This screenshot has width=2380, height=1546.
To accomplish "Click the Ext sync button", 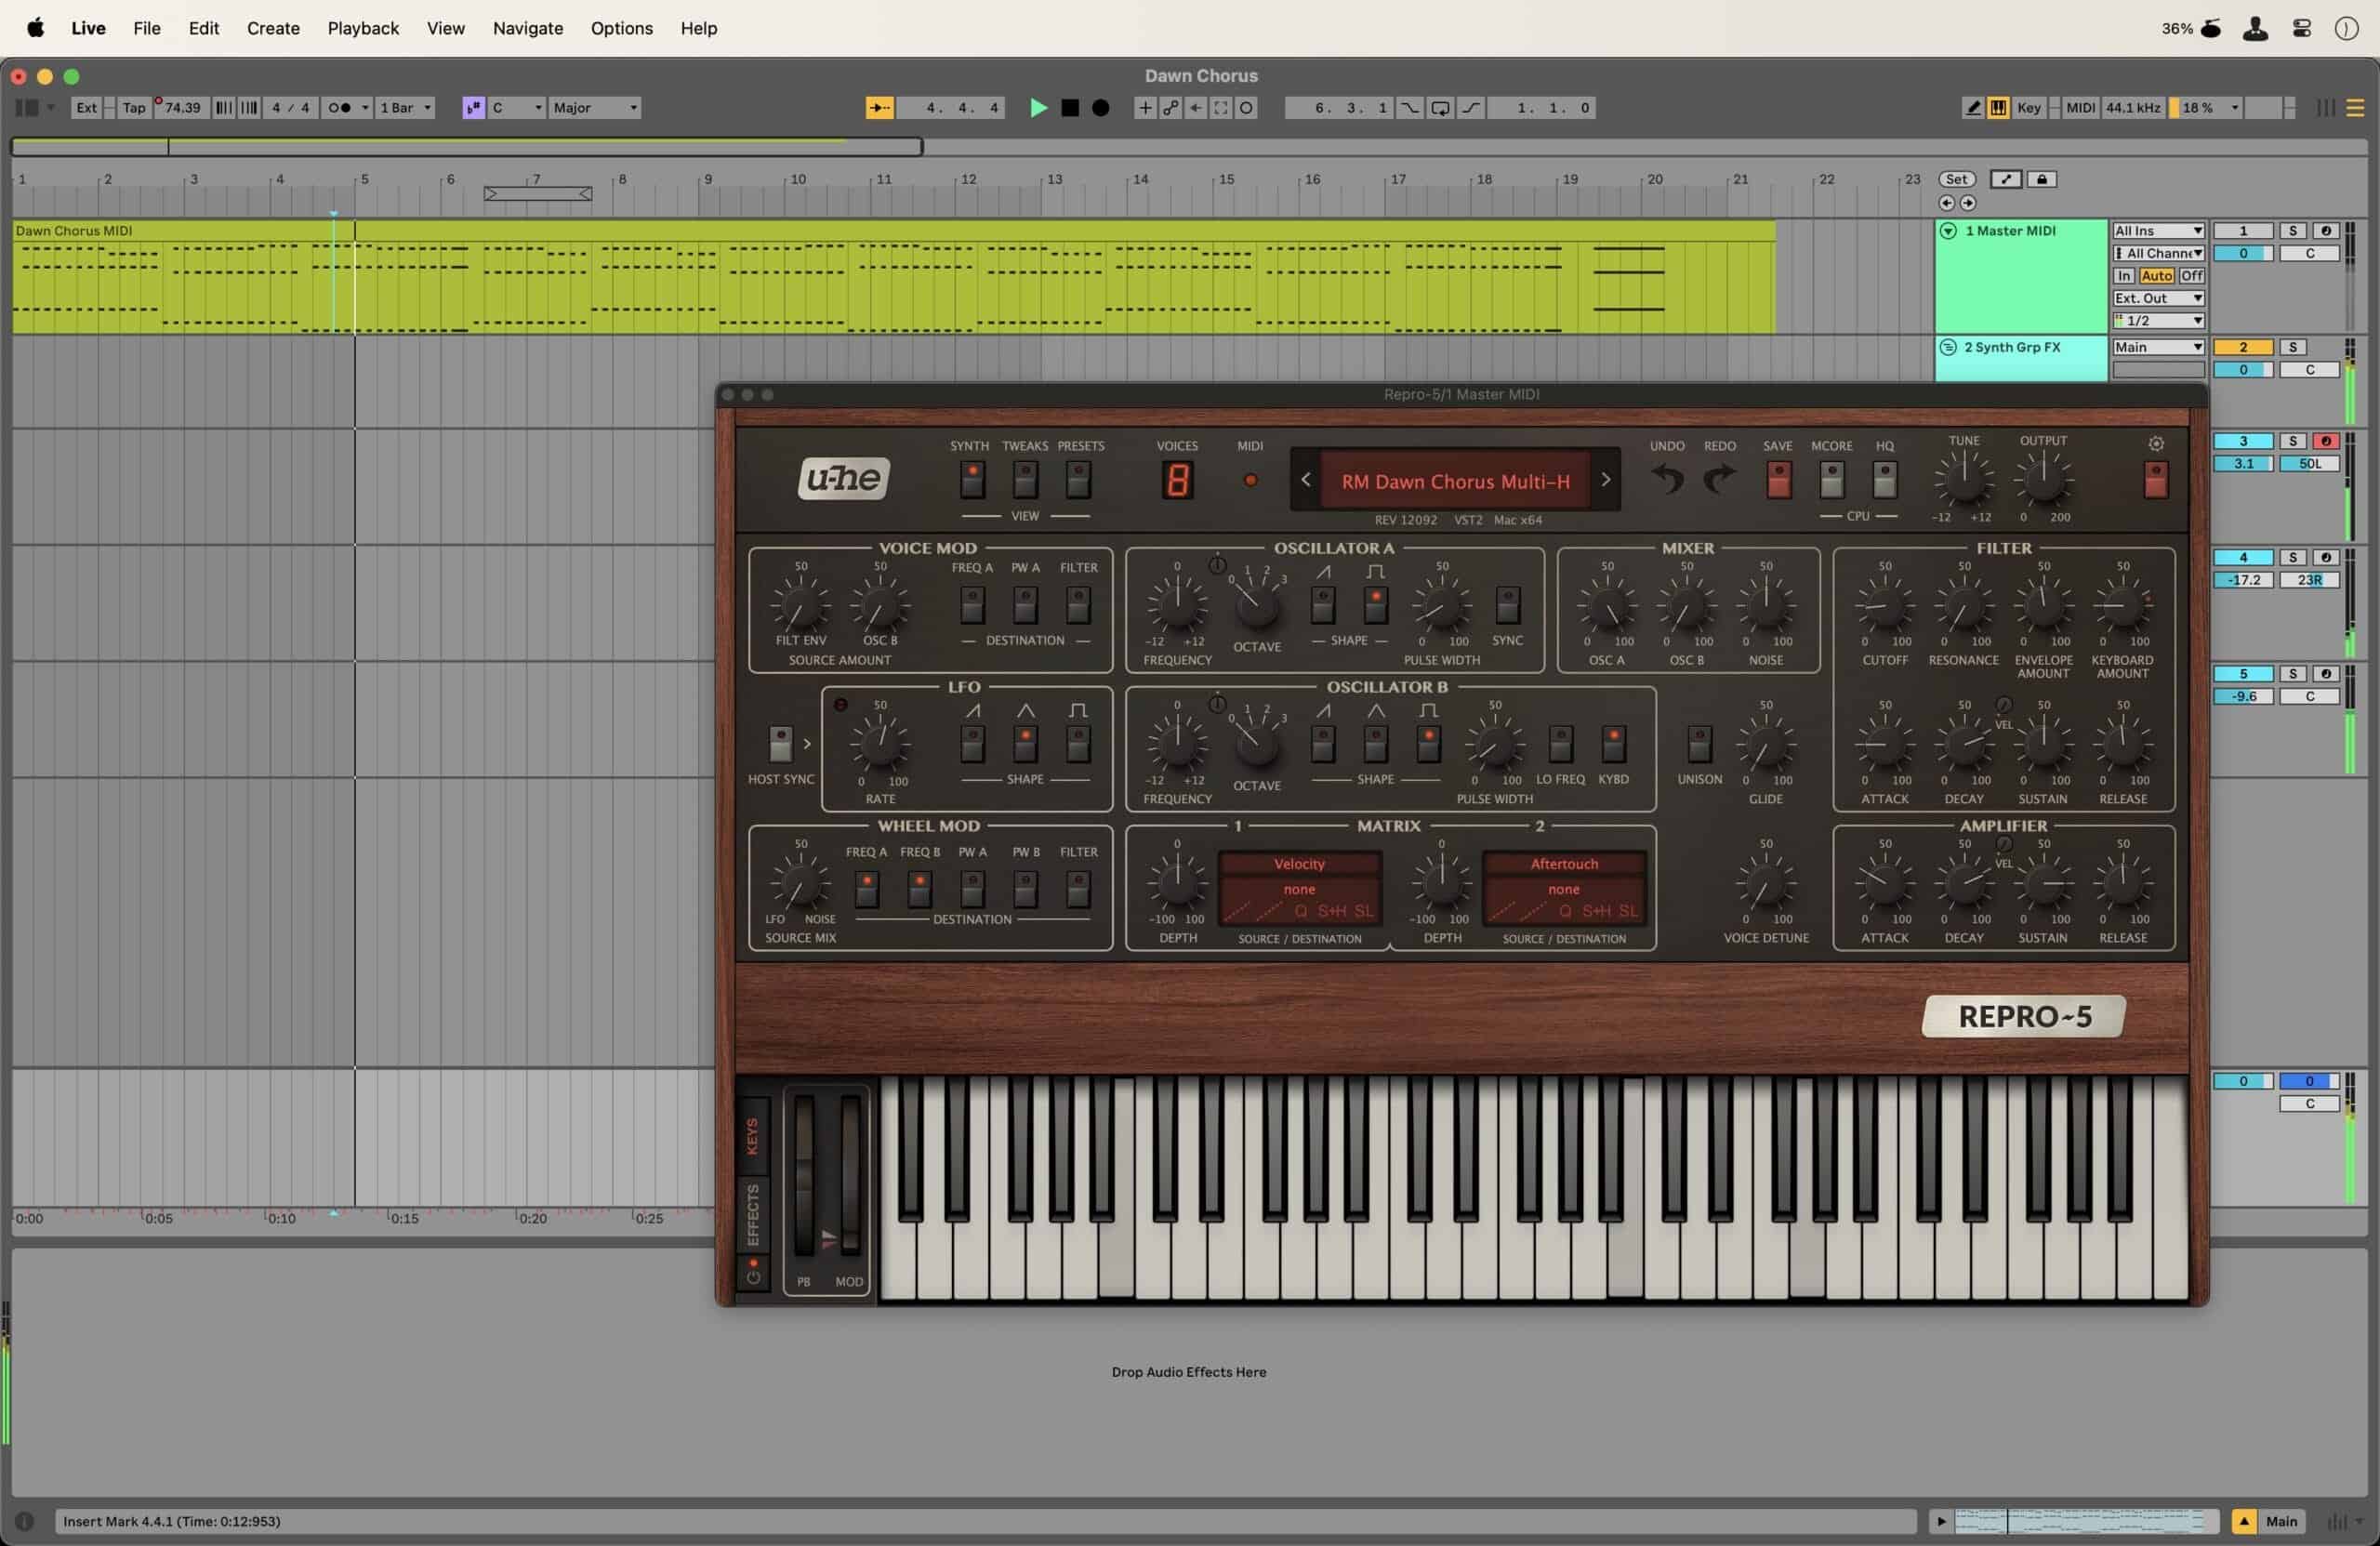I will tap(87, 108).
